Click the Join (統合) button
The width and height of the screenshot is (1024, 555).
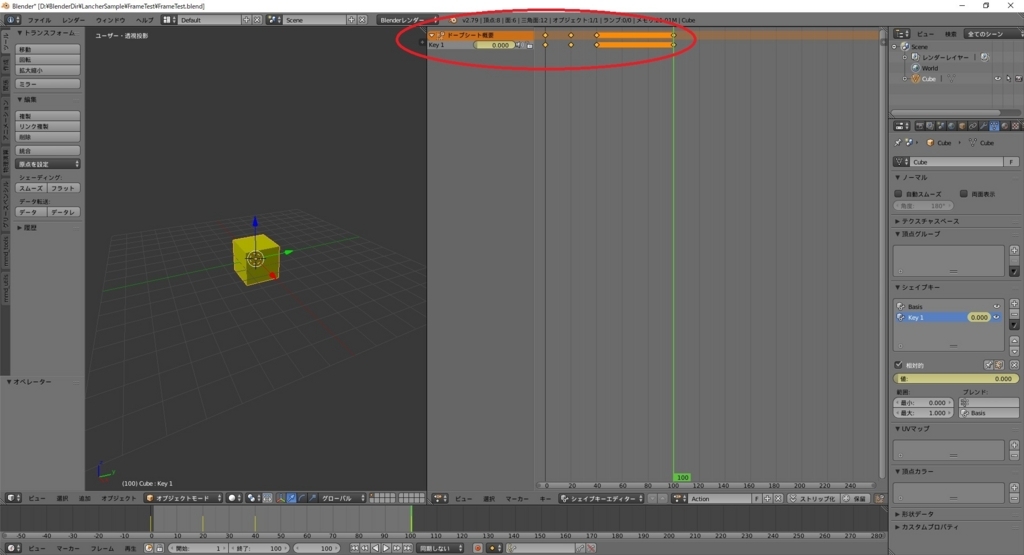[x=48, y=151]
